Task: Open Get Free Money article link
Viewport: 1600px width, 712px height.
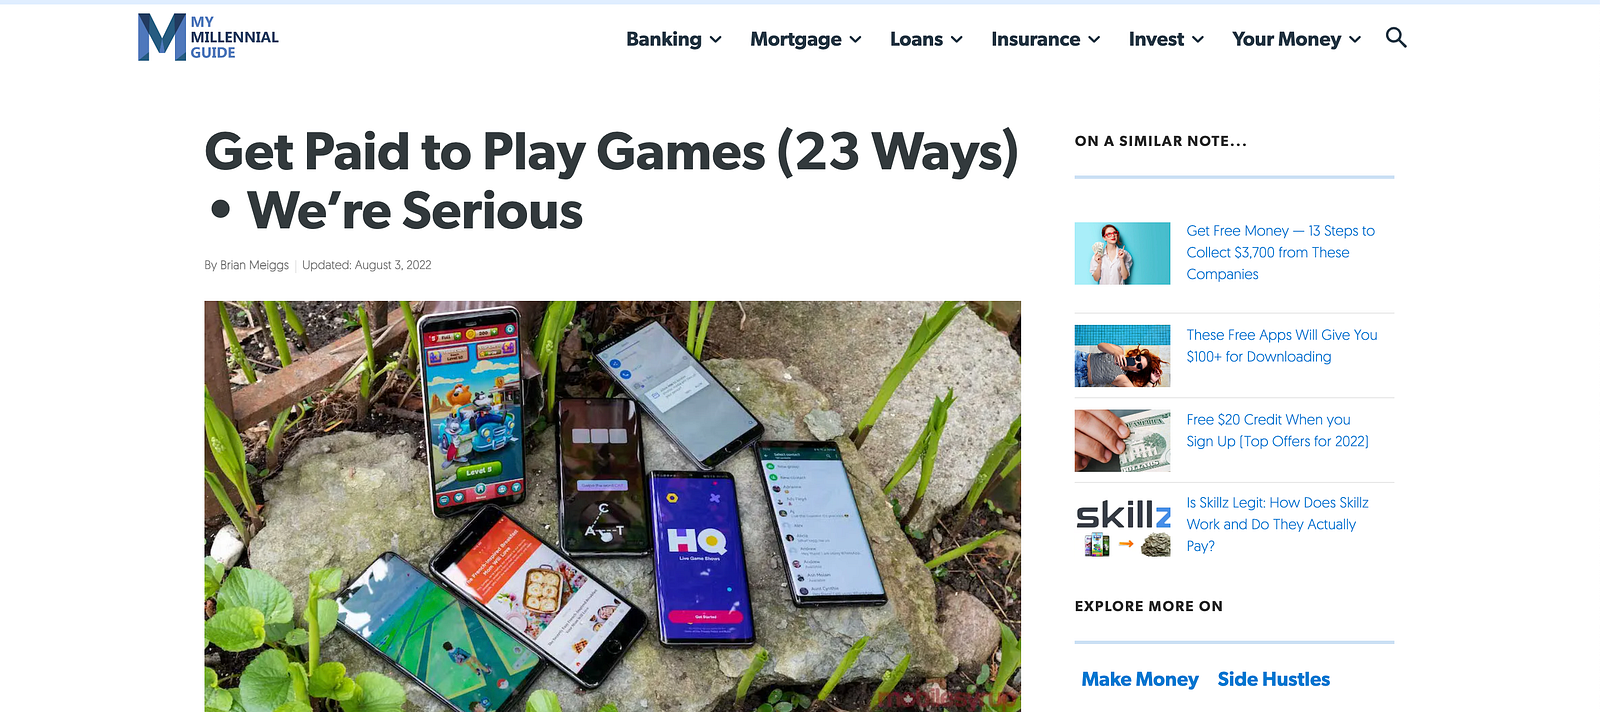Action: (1280, 252)
